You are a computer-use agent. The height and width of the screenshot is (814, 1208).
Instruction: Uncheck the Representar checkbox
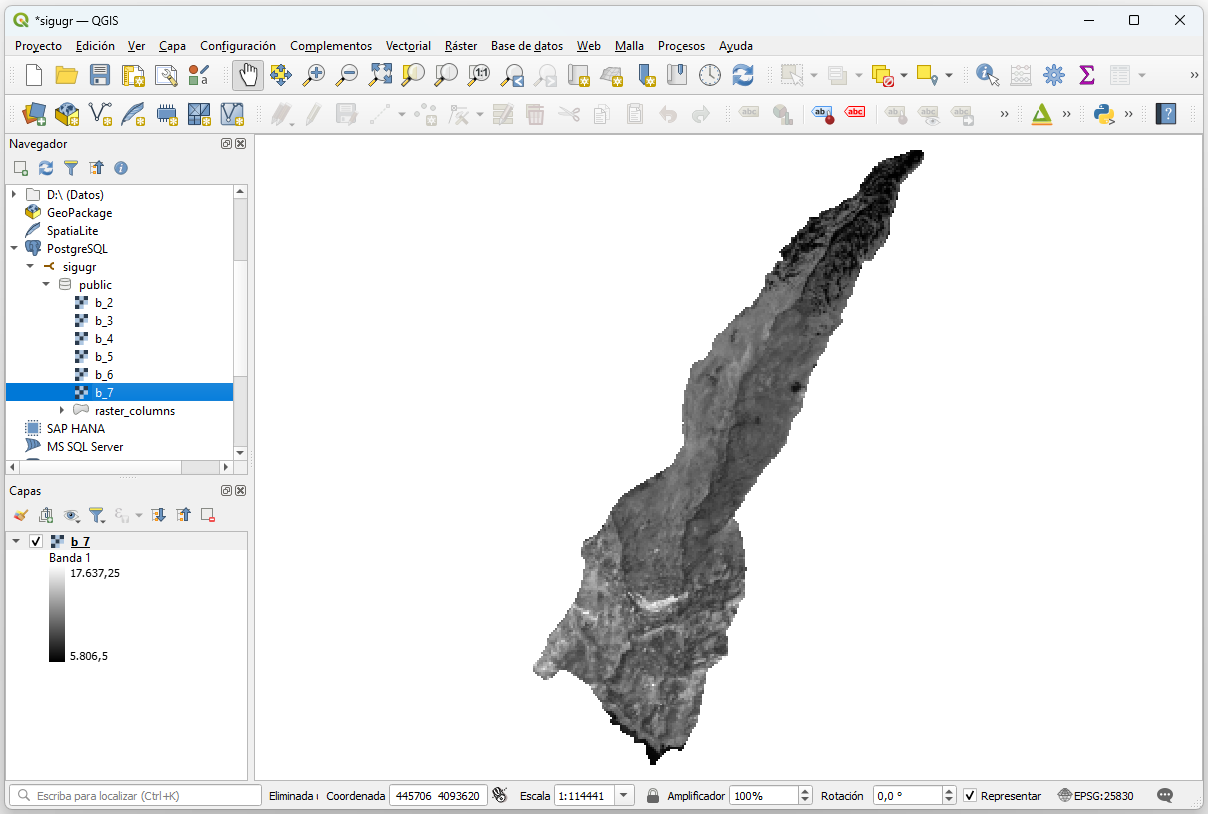(x=968, y=795)
